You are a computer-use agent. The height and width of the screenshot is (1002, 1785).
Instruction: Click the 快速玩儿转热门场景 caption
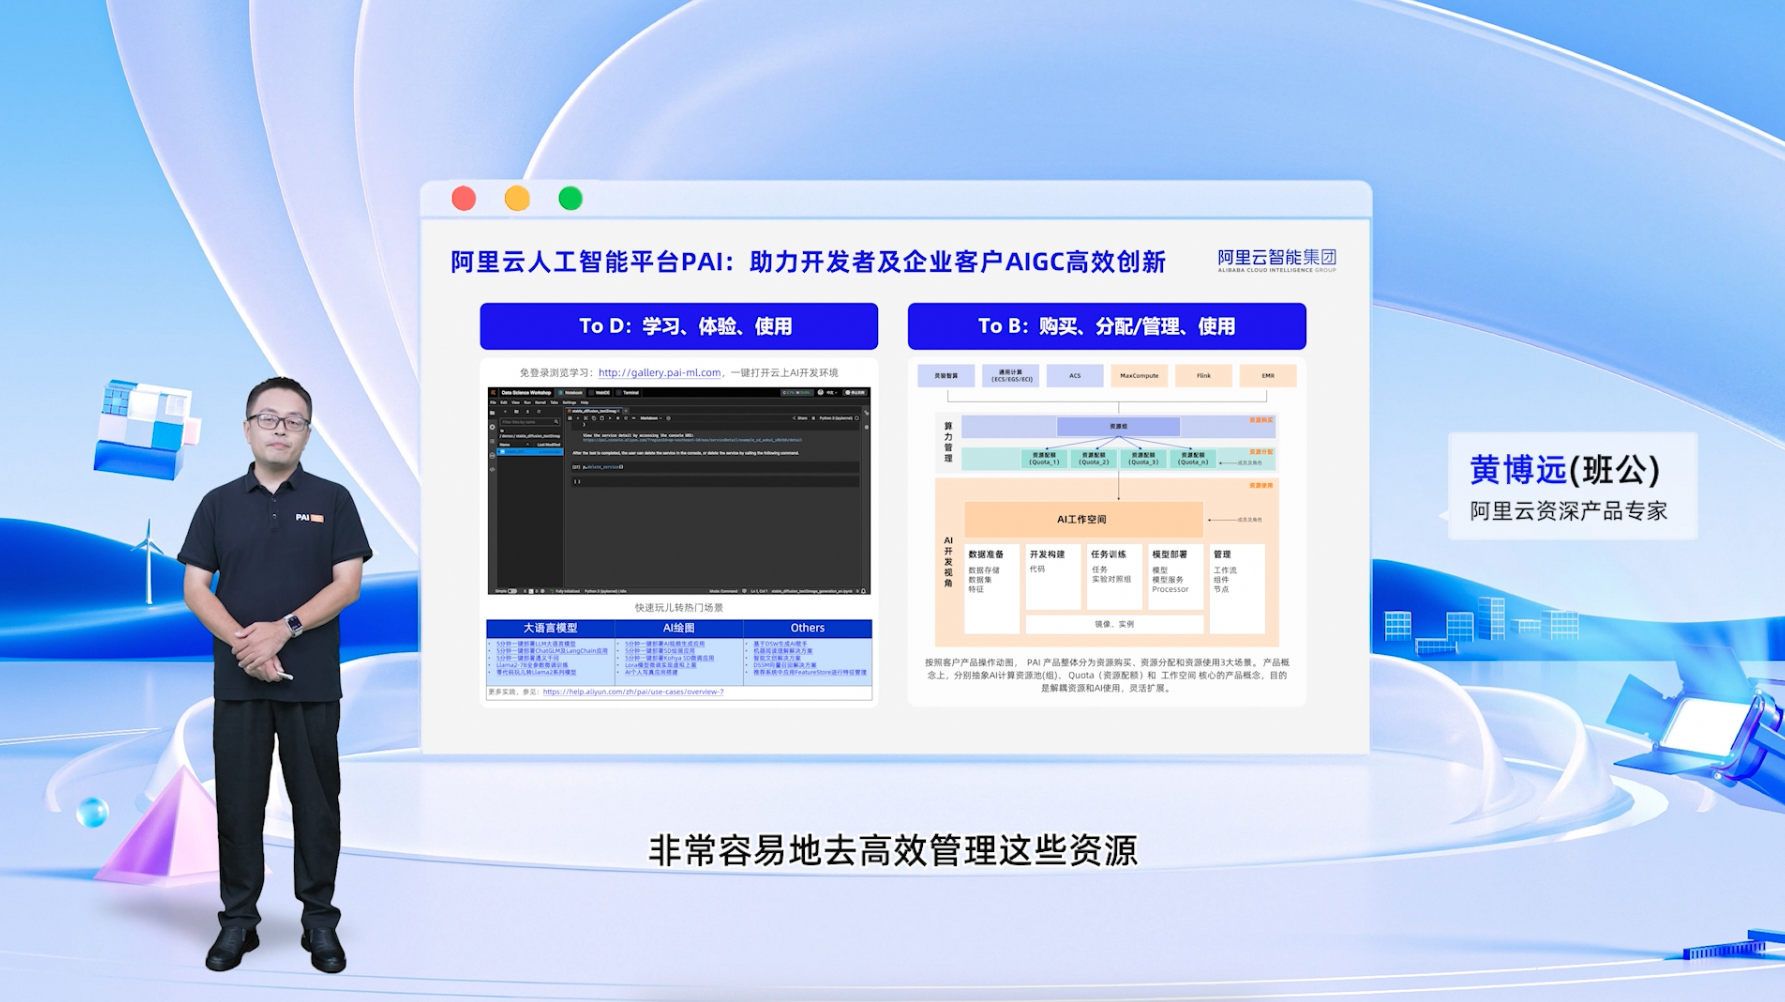click(679, 607)
